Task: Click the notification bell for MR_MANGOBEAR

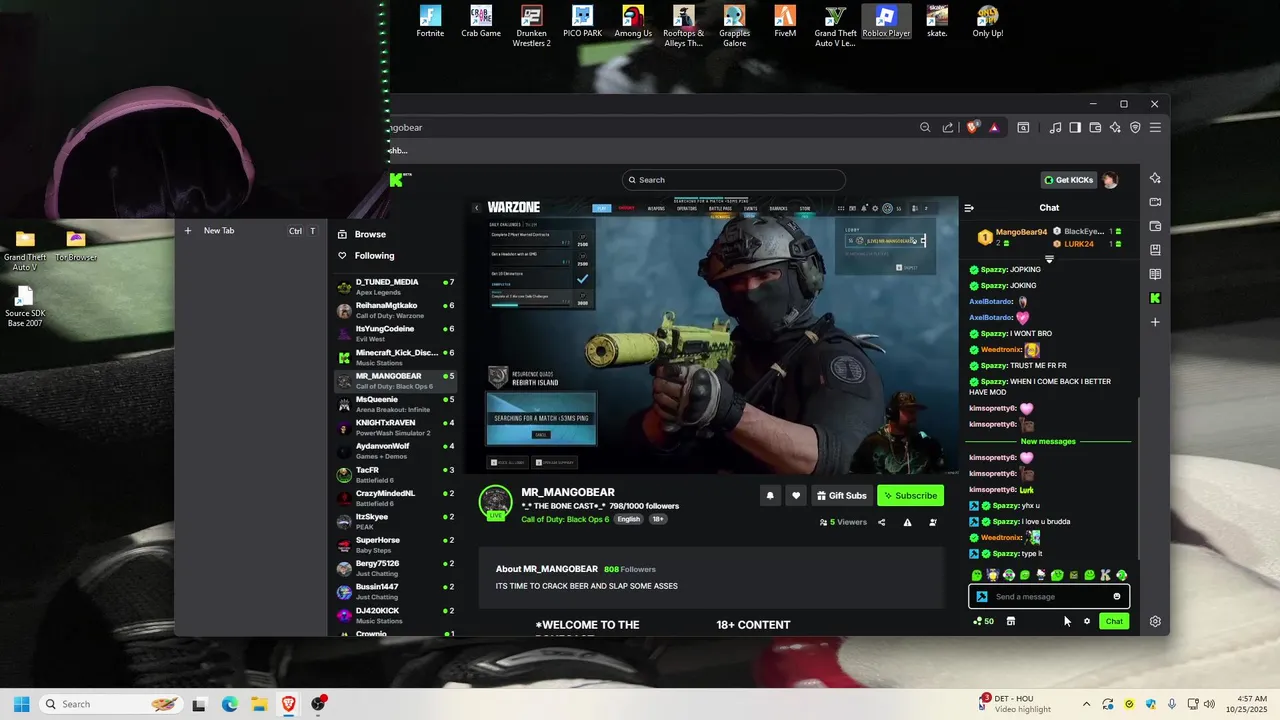Action: (x=770, y=495)
